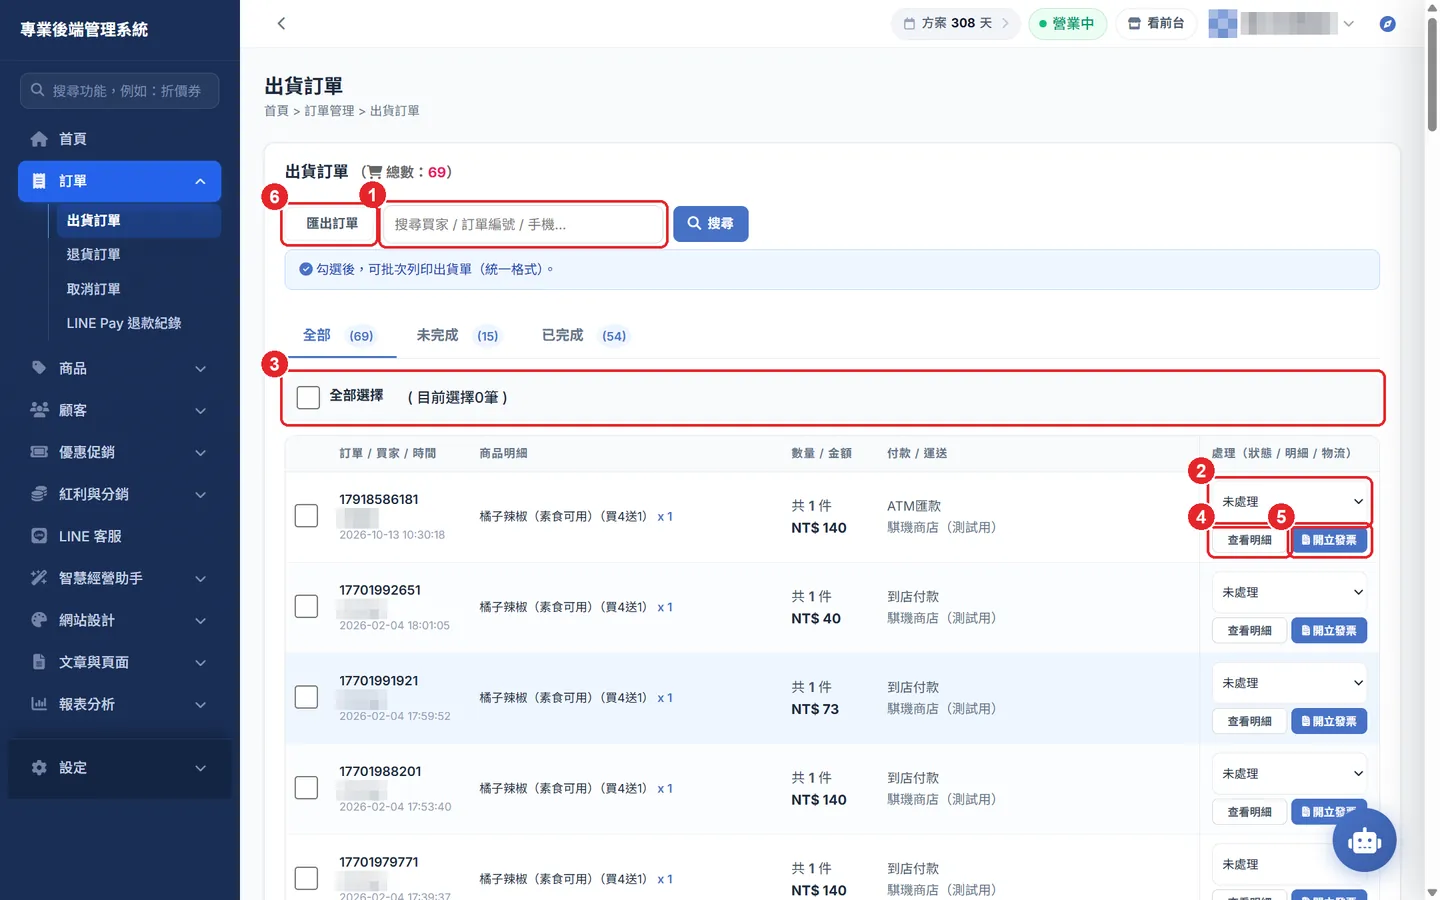
Task: Click 開立發票 for order 17701992651
Action: tap(1329, 631)
